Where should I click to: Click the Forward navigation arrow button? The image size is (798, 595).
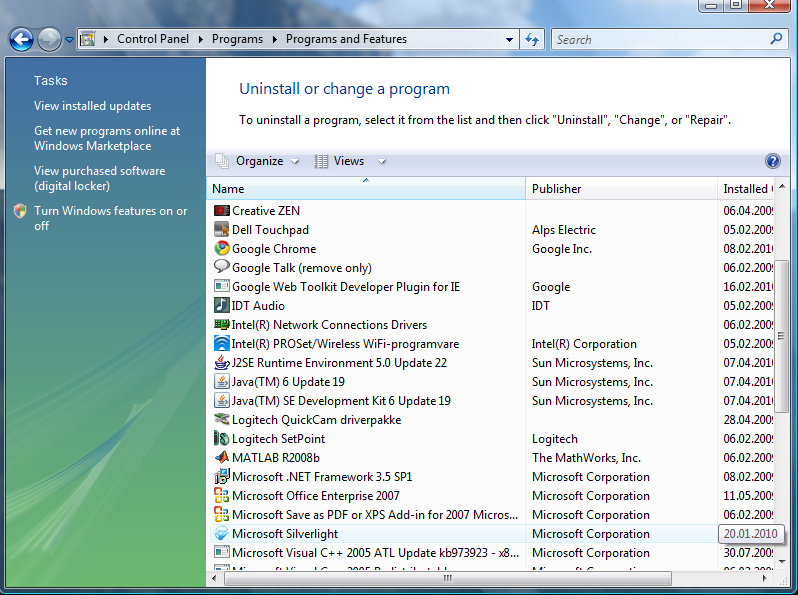coord(49,39)
